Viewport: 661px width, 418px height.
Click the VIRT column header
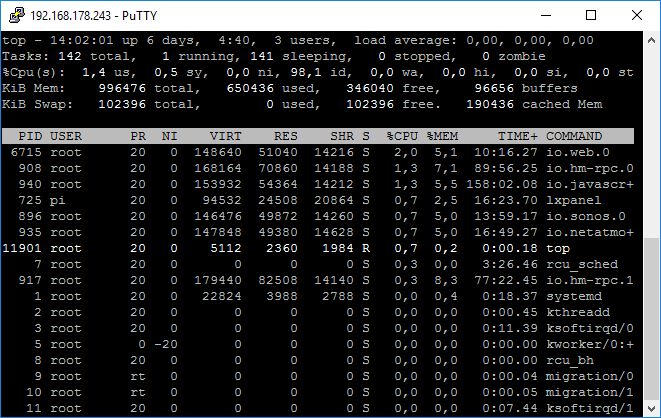(x=226, y=136)
